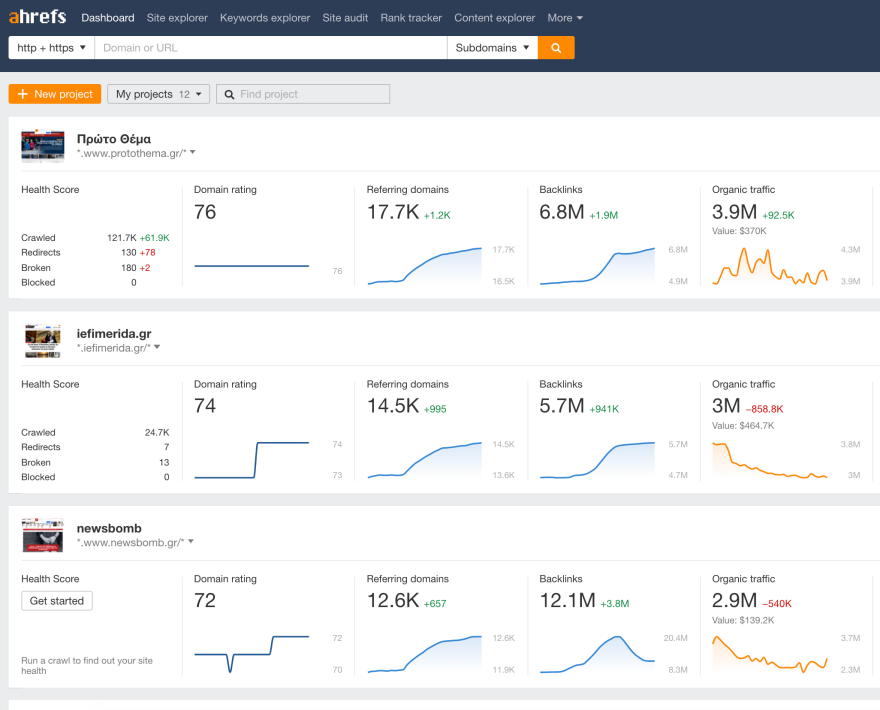This screenshot has width=880, height=710.
Task: Open the http + https protocol dropdown
Action: point(52,48)
